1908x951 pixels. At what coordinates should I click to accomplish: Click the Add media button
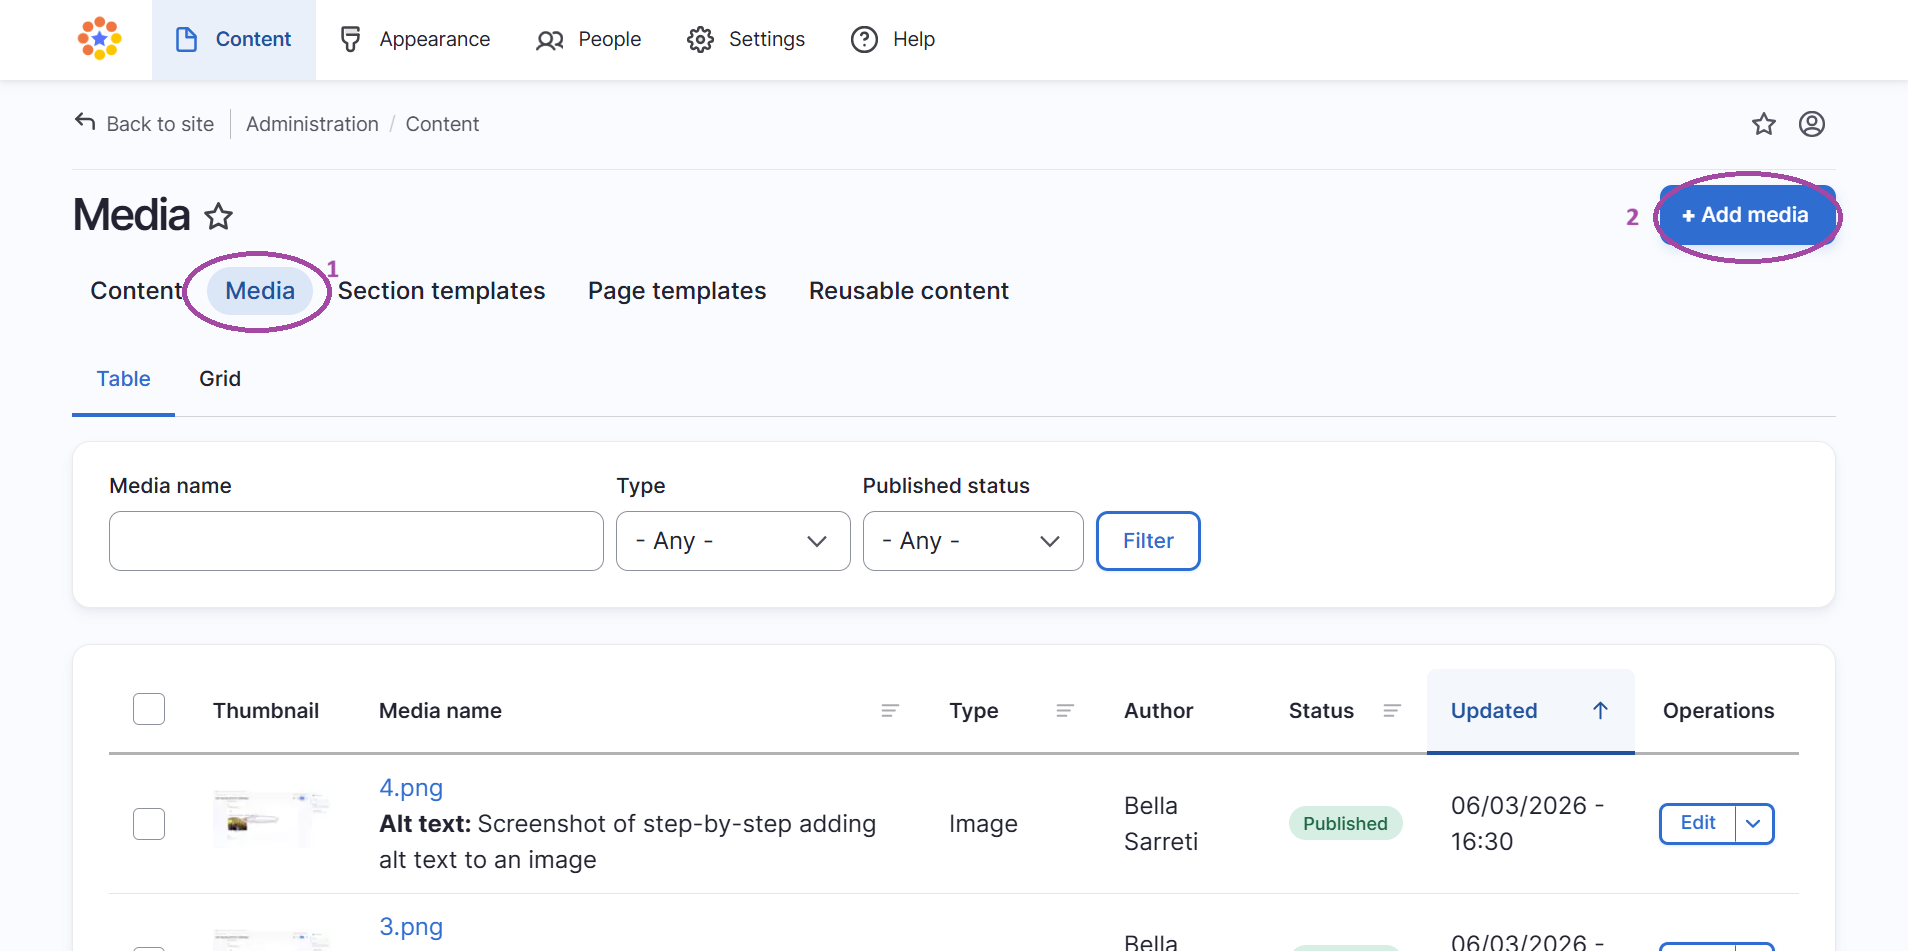tap(1747, 215)
